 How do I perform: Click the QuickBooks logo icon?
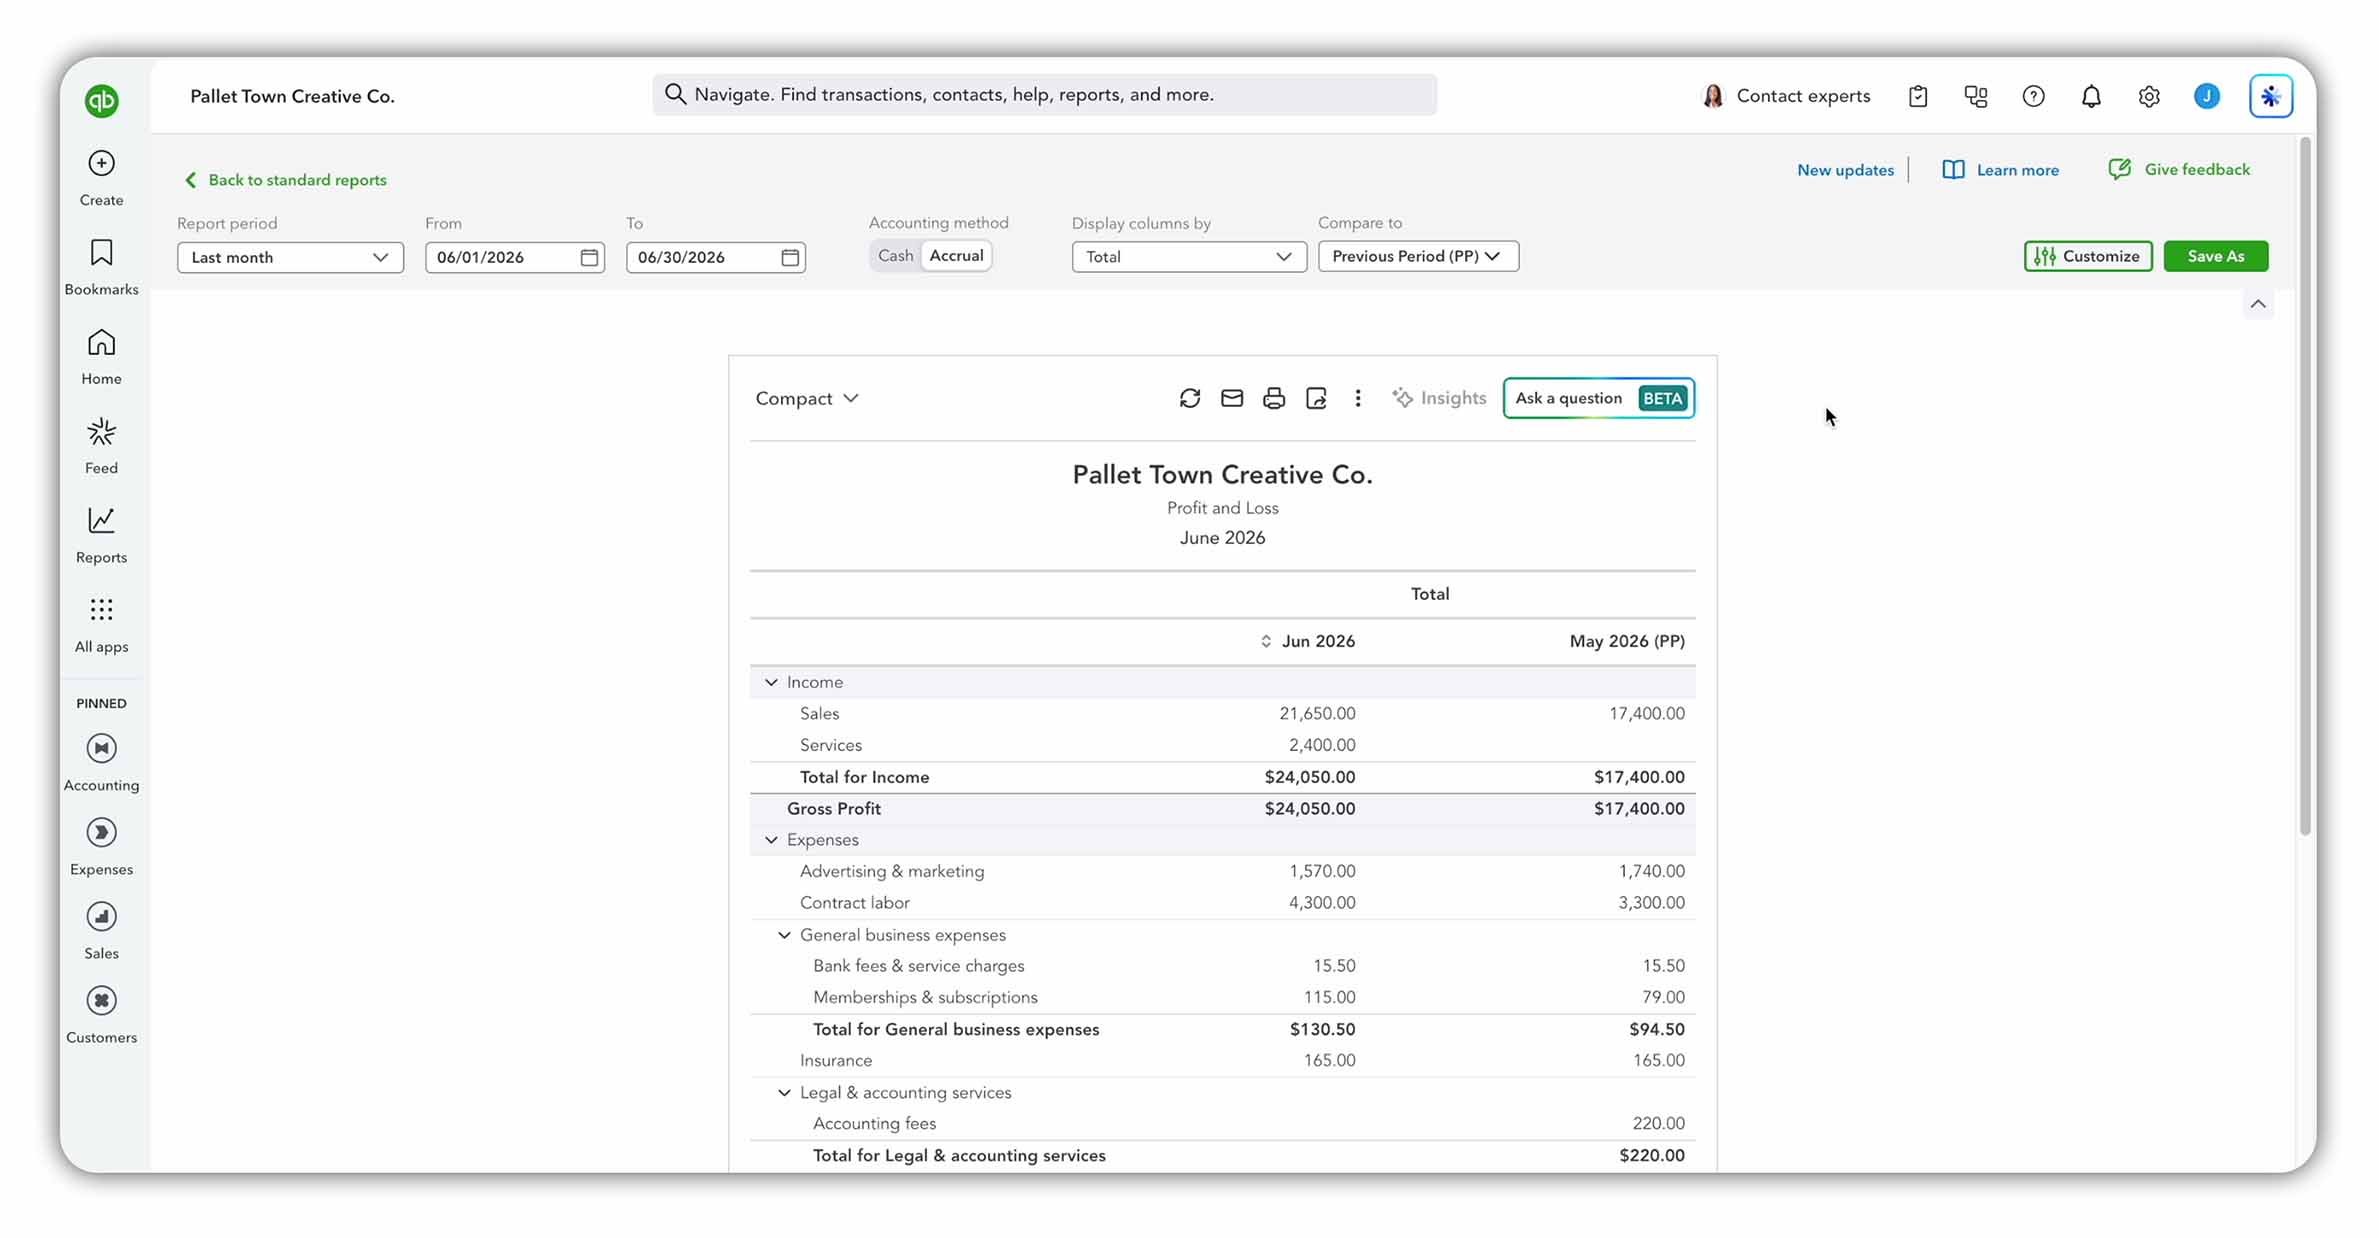pyautogui.click(x=101, y=100)
